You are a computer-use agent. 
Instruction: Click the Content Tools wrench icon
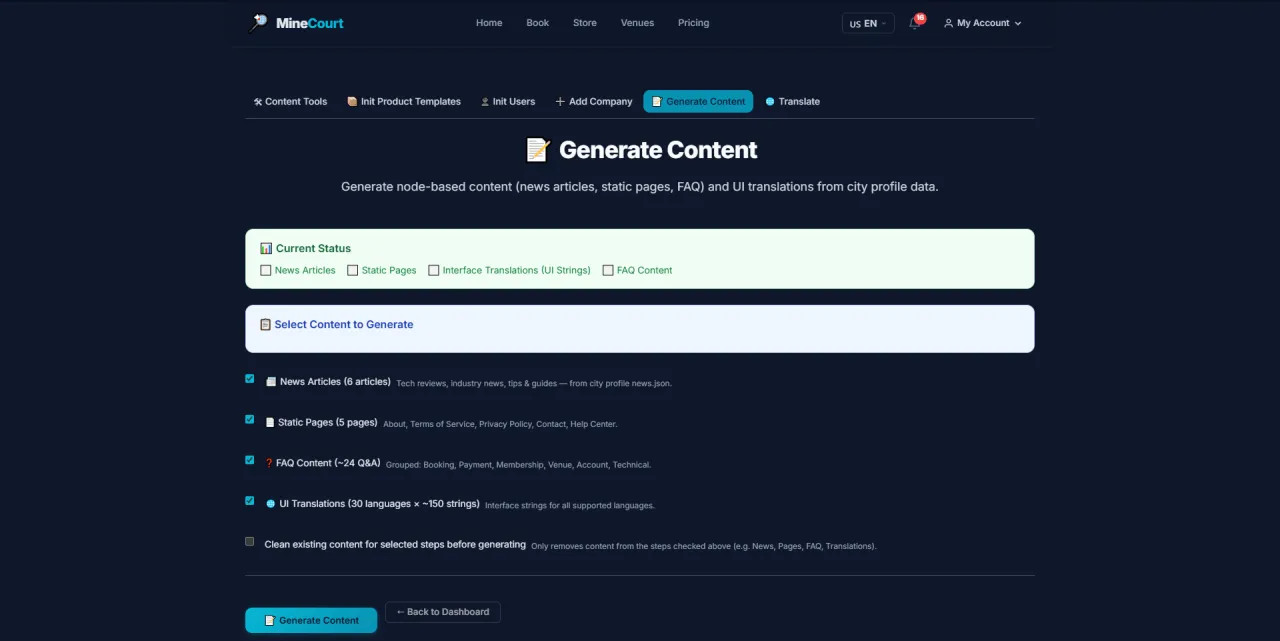coord(257,102)
